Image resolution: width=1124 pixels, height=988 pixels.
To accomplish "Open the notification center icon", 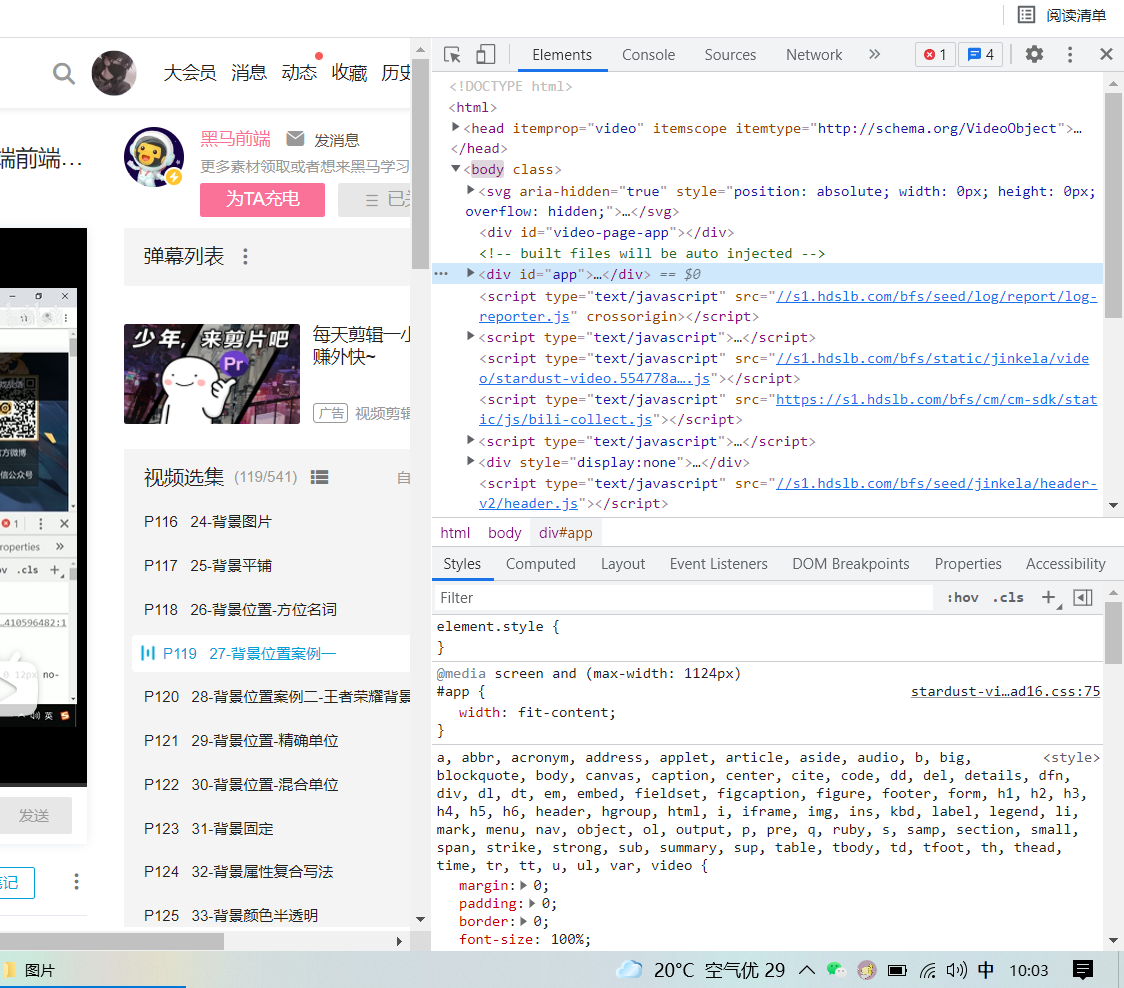I will pyautogui.click(x=1082, y=970).
